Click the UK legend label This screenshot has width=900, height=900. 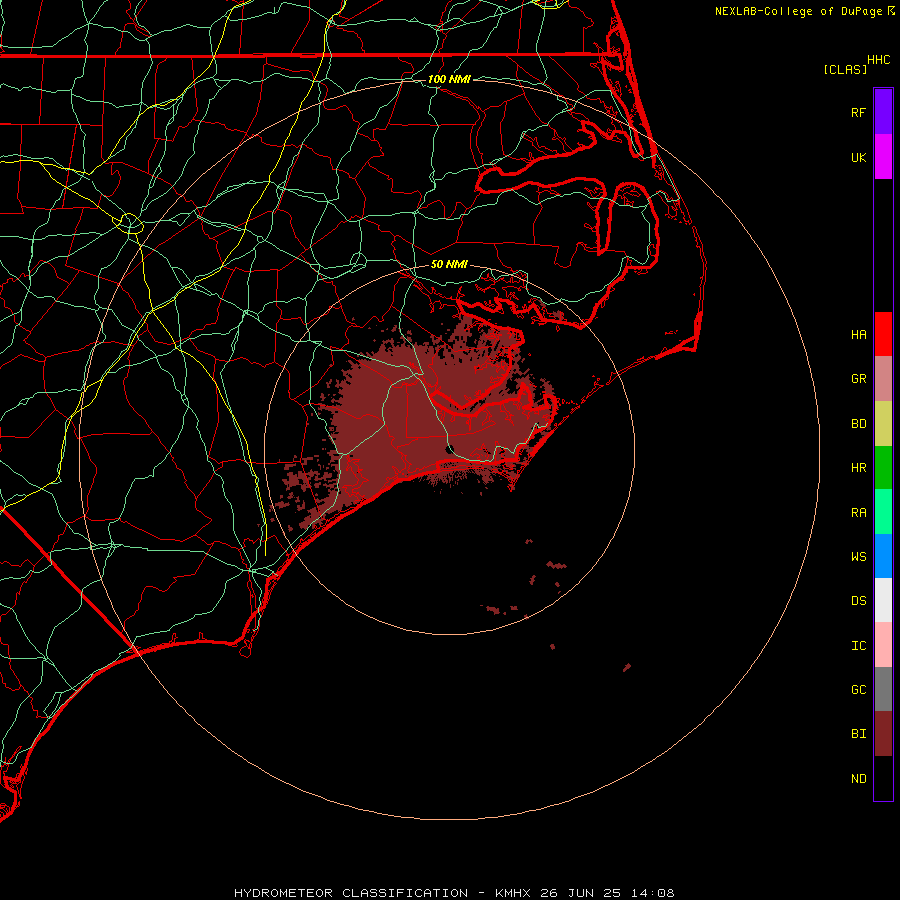click(x=858, y=157)
